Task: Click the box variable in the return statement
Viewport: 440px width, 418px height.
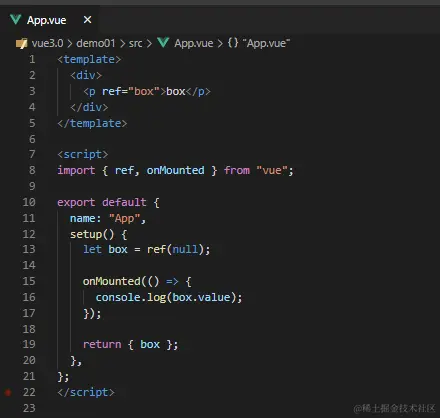Action: 150,344
